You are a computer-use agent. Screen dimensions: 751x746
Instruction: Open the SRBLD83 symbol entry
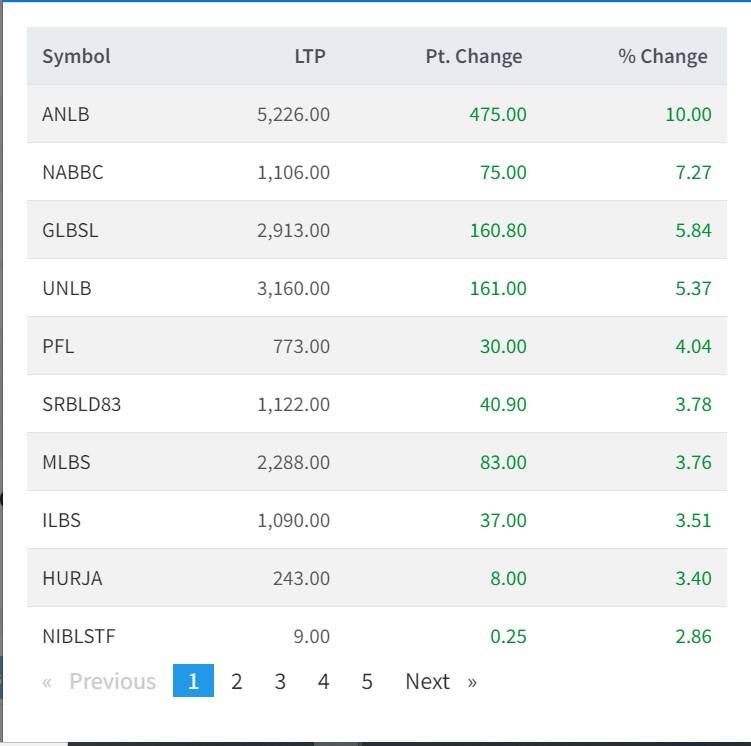(82, 404)
